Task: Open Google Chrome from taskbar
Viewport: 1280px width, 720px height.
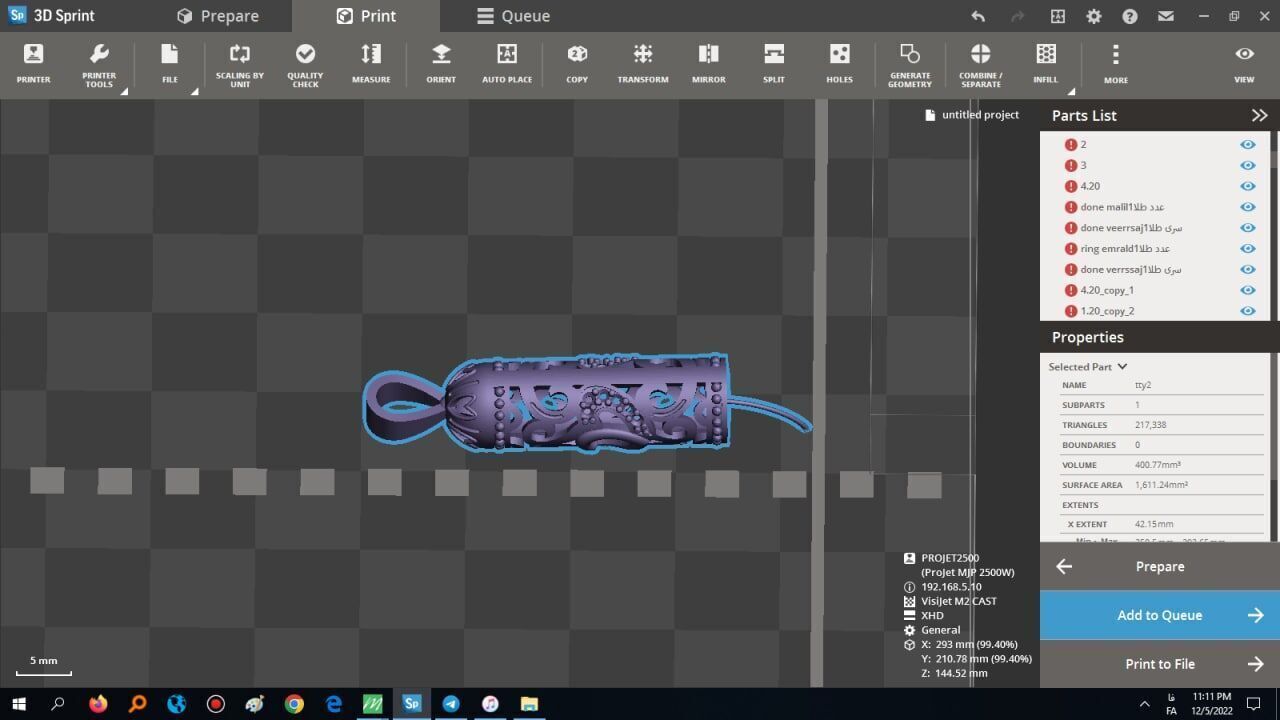Action: point(294,704)
